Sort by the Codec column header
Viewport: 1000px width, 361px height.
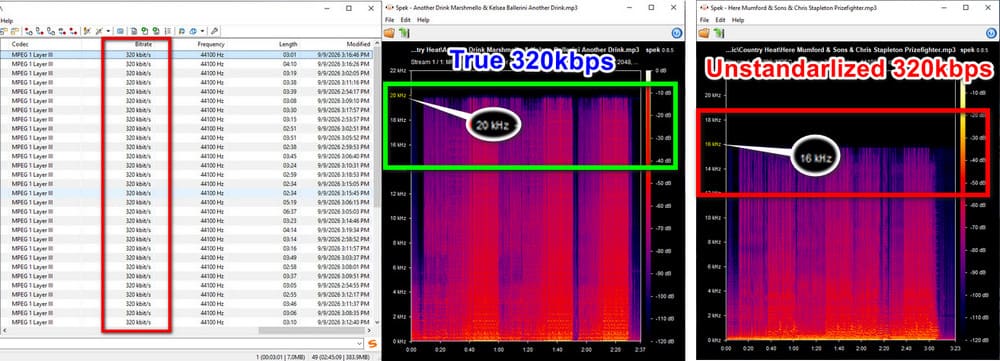point(20,44)
